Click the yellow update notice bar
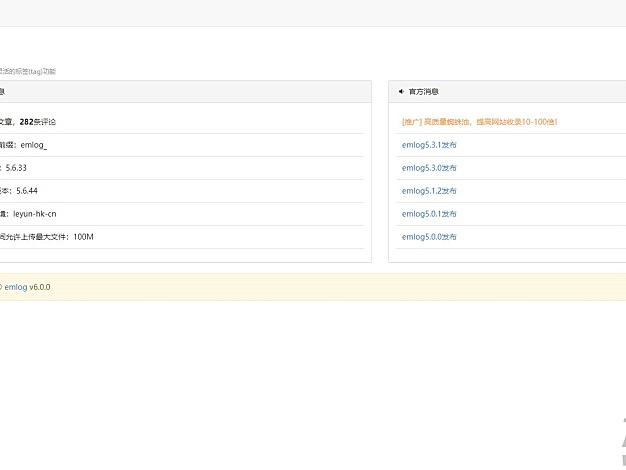Image resolution: width=626 pixels, height=470 pixels. click(300, 287)
